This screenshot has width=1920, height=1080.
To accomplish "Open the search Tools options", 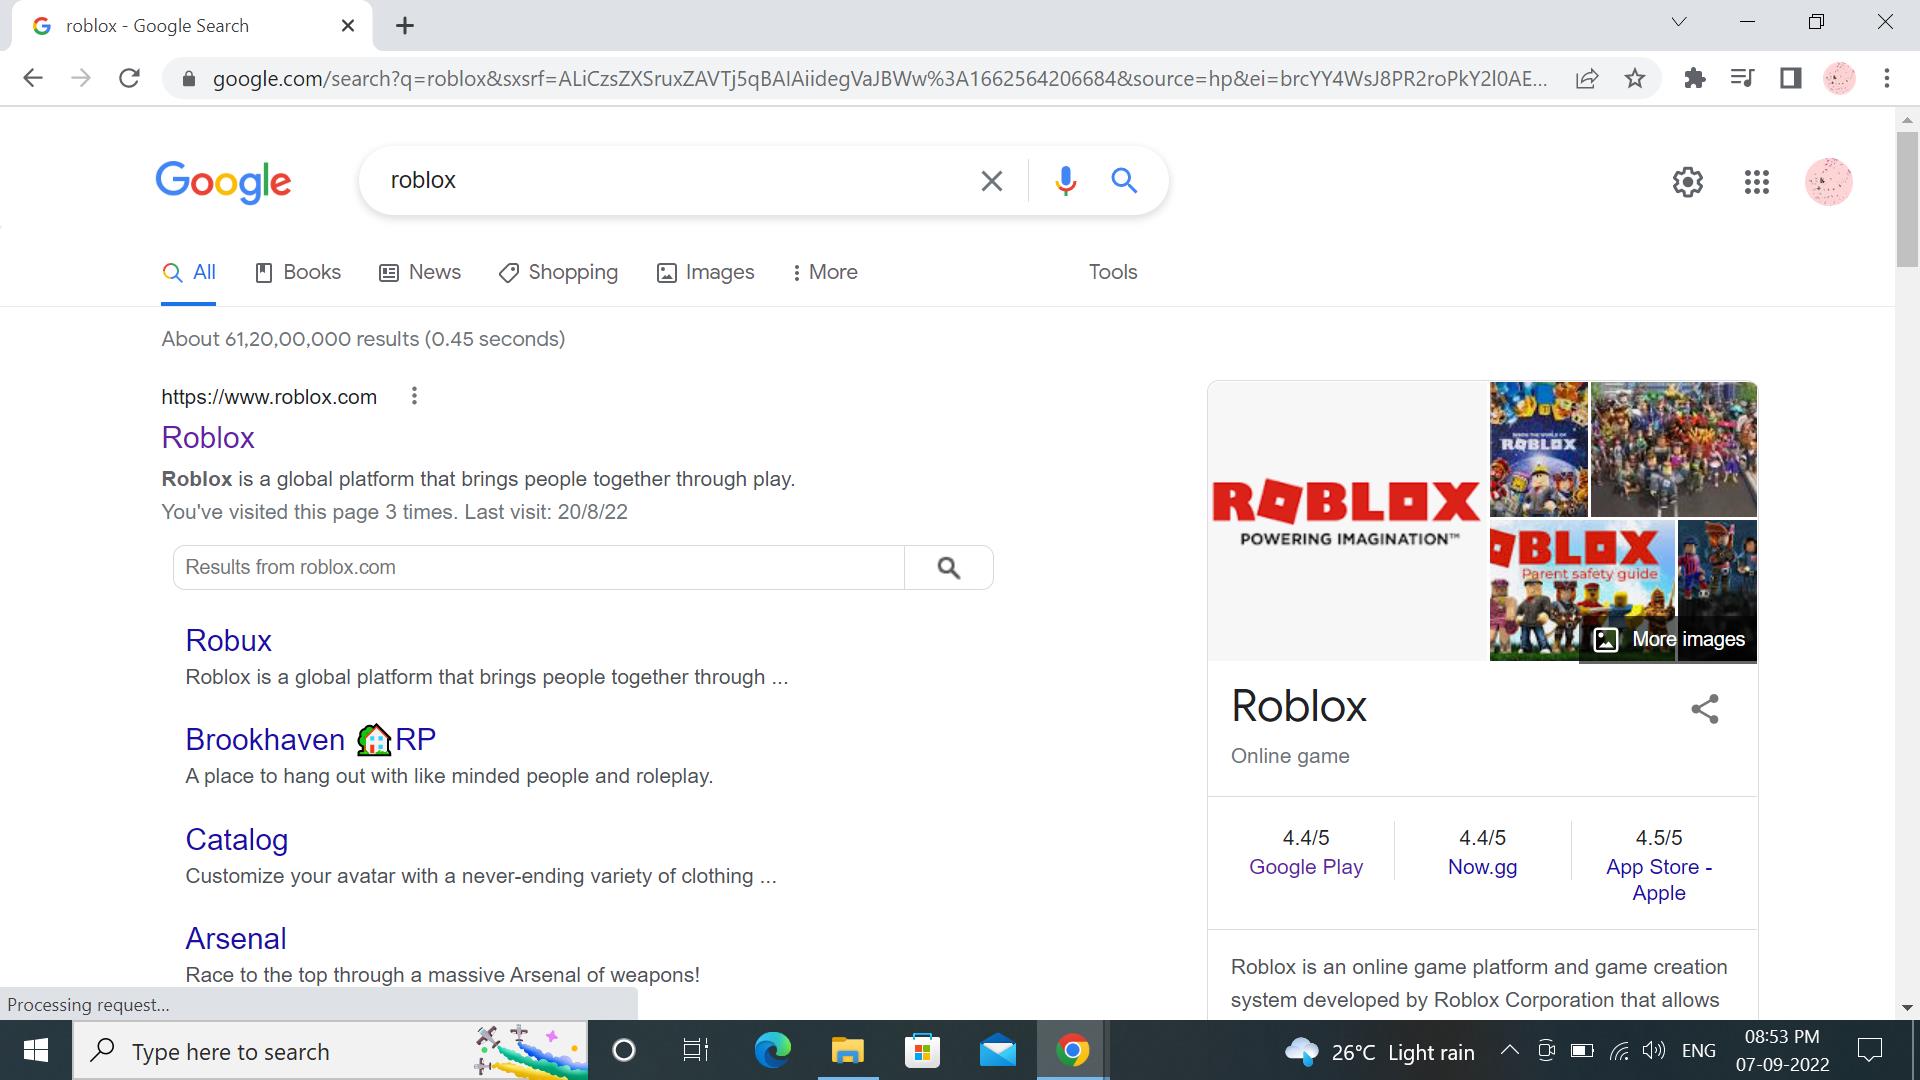I will [1113, 272].
